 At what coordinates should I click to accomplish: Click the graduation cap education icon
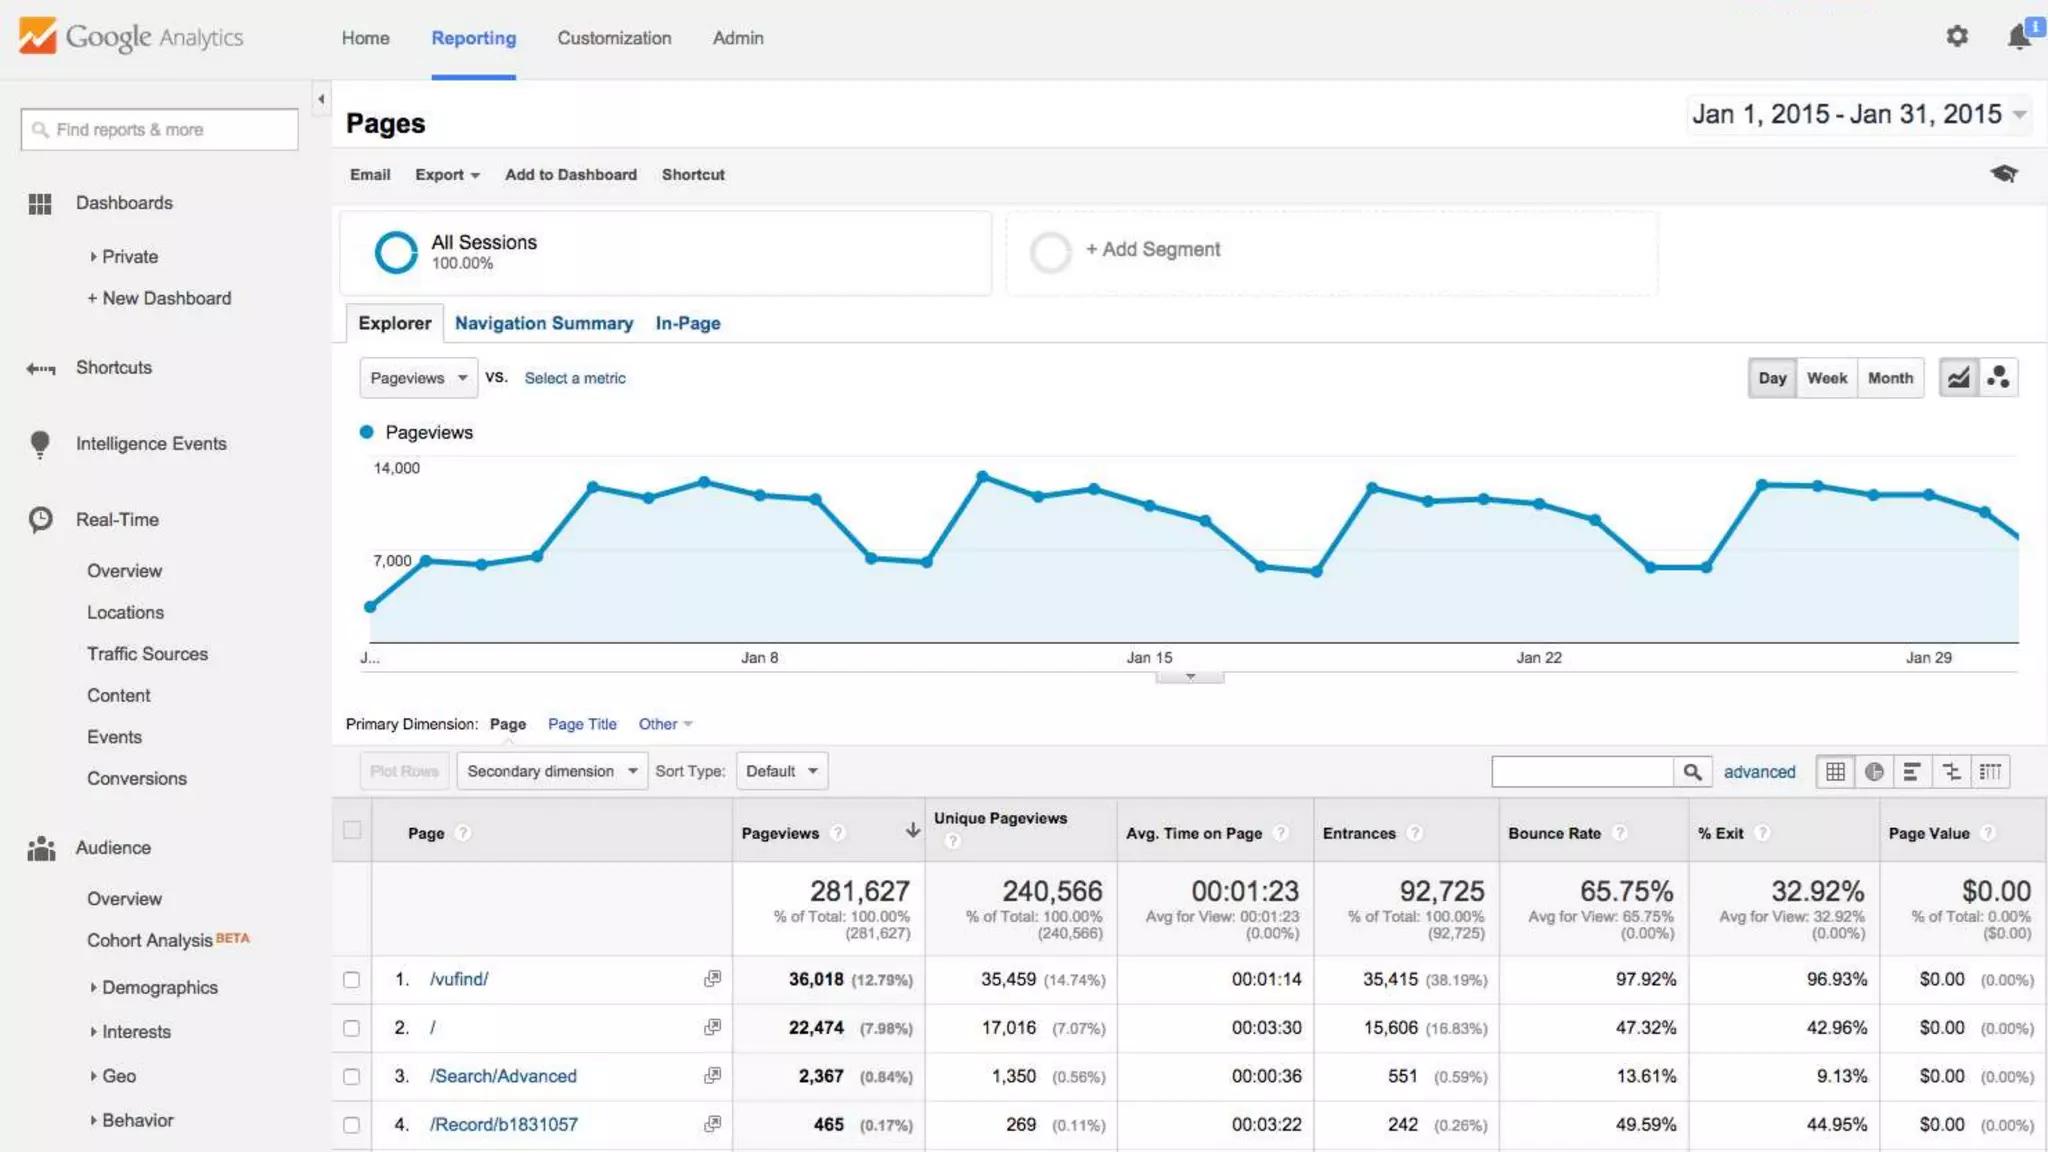point(2003,174)
